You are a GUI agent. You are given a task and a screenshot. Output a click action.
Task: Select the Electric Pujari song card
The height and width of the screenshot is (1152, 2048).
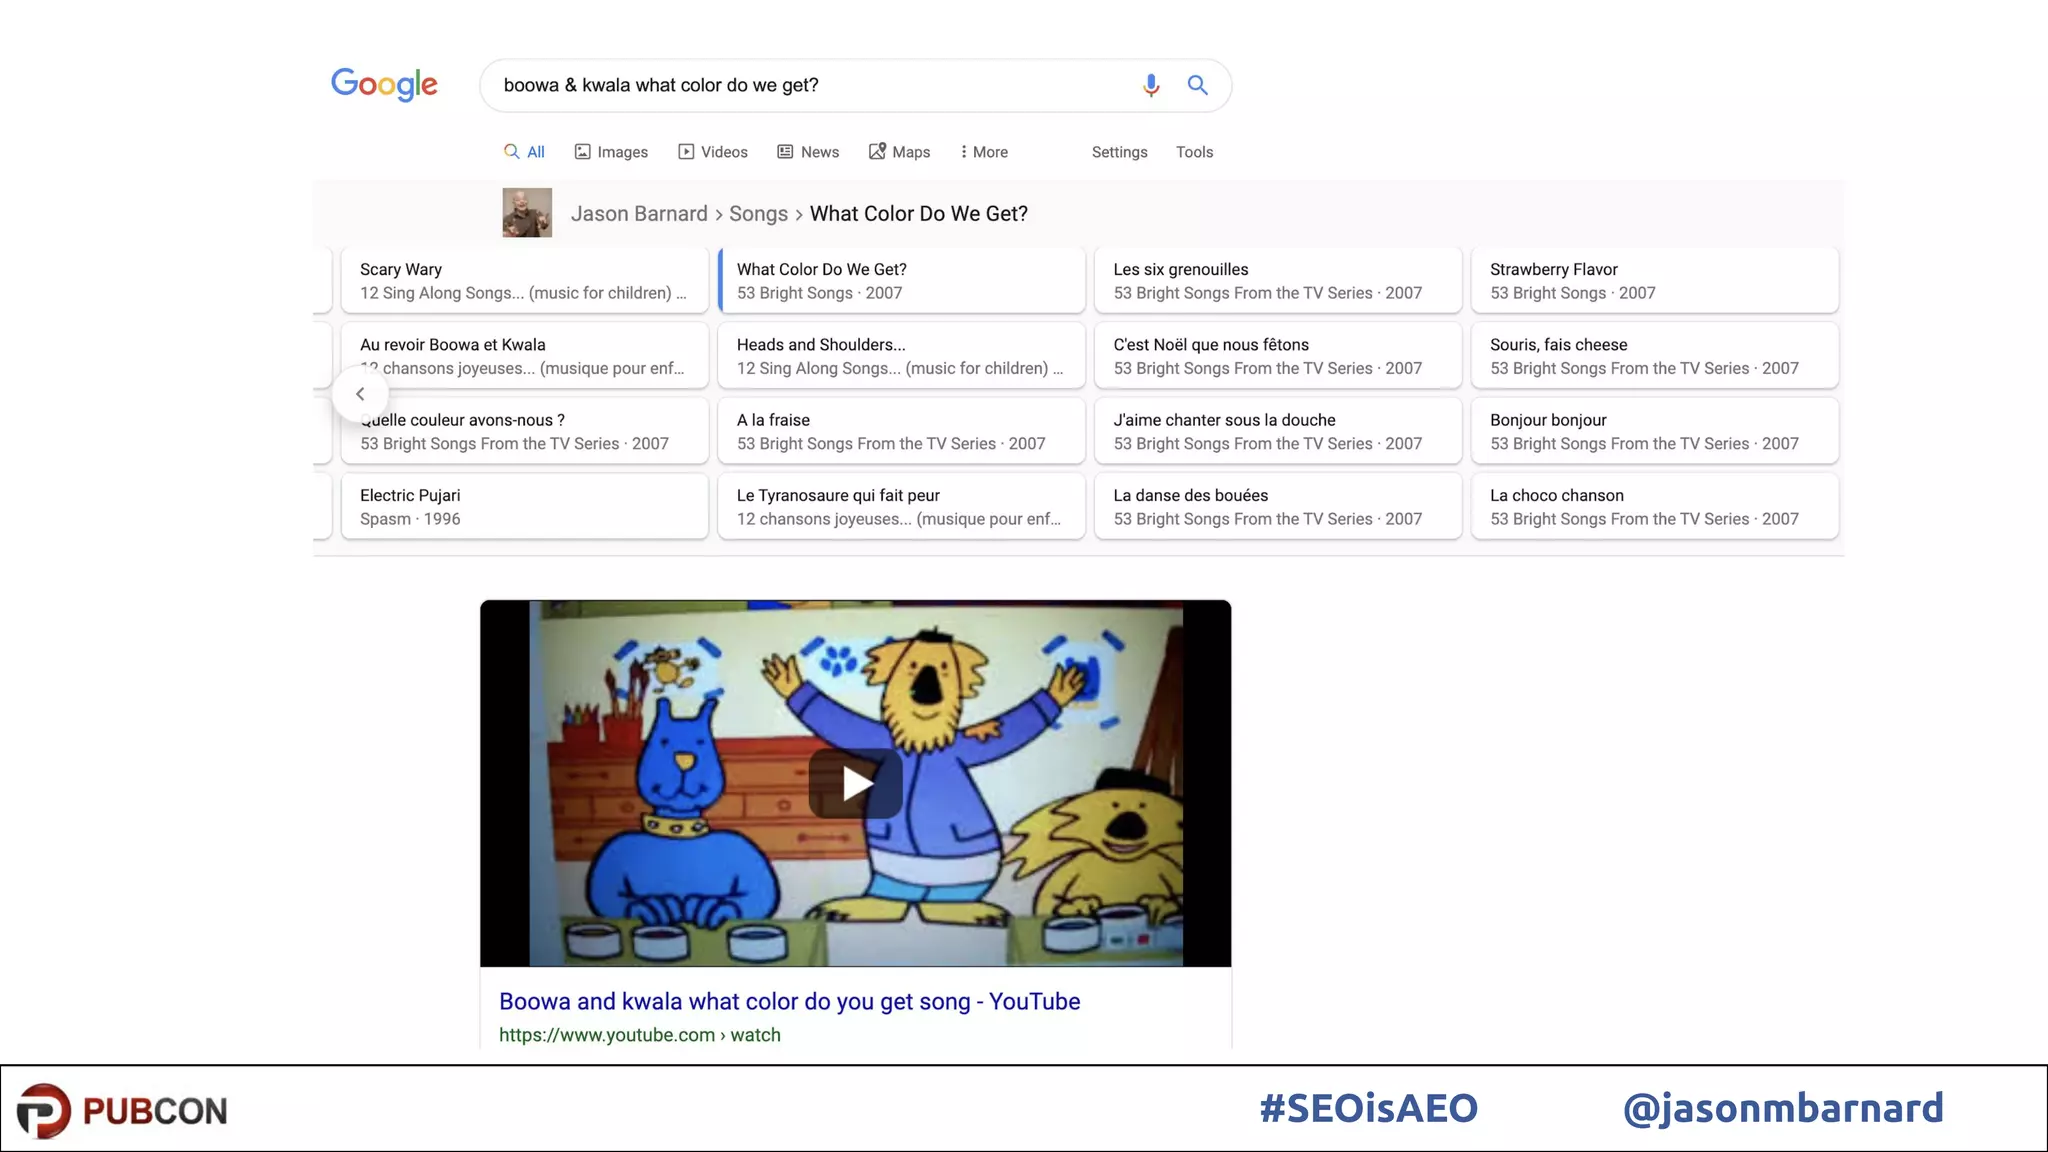click(524, 507)
